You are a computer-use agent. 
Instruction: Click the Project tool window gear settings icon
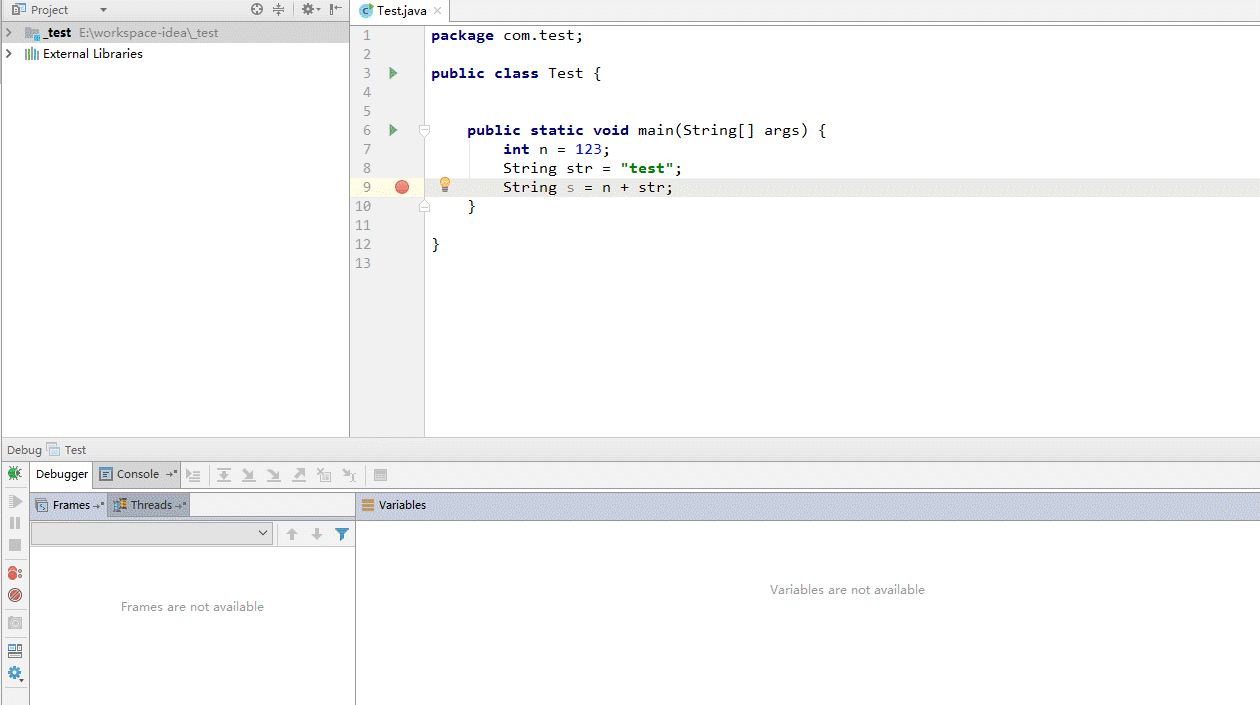[310, 9]
